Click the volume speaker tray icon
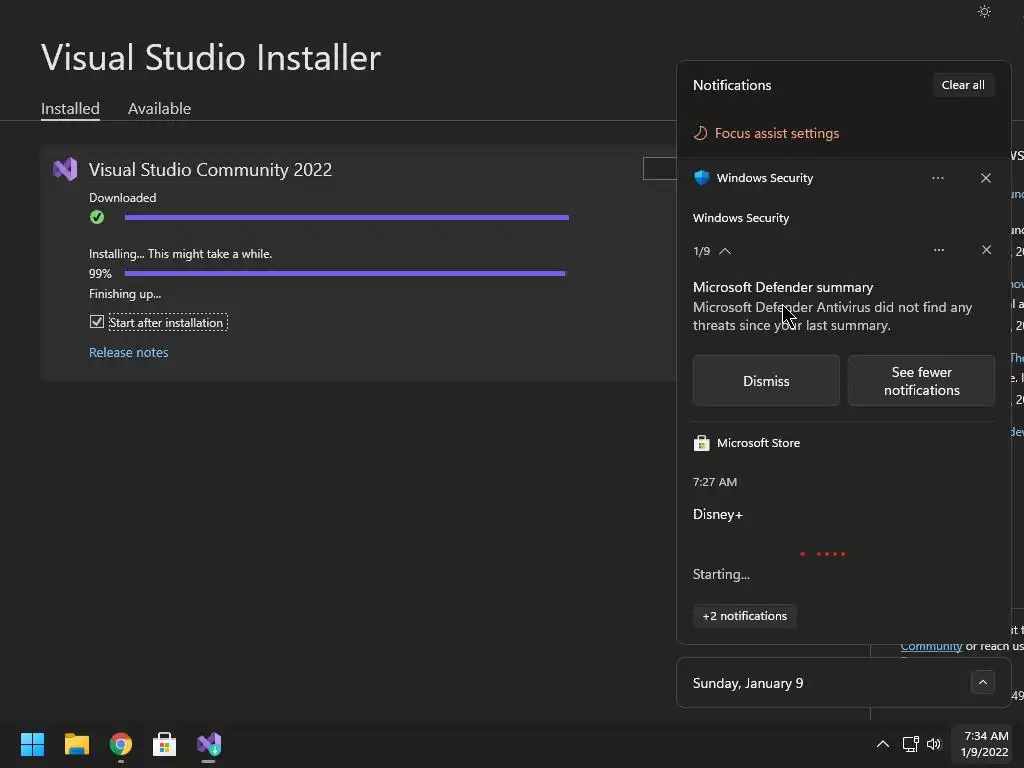 tap(934, 744)
